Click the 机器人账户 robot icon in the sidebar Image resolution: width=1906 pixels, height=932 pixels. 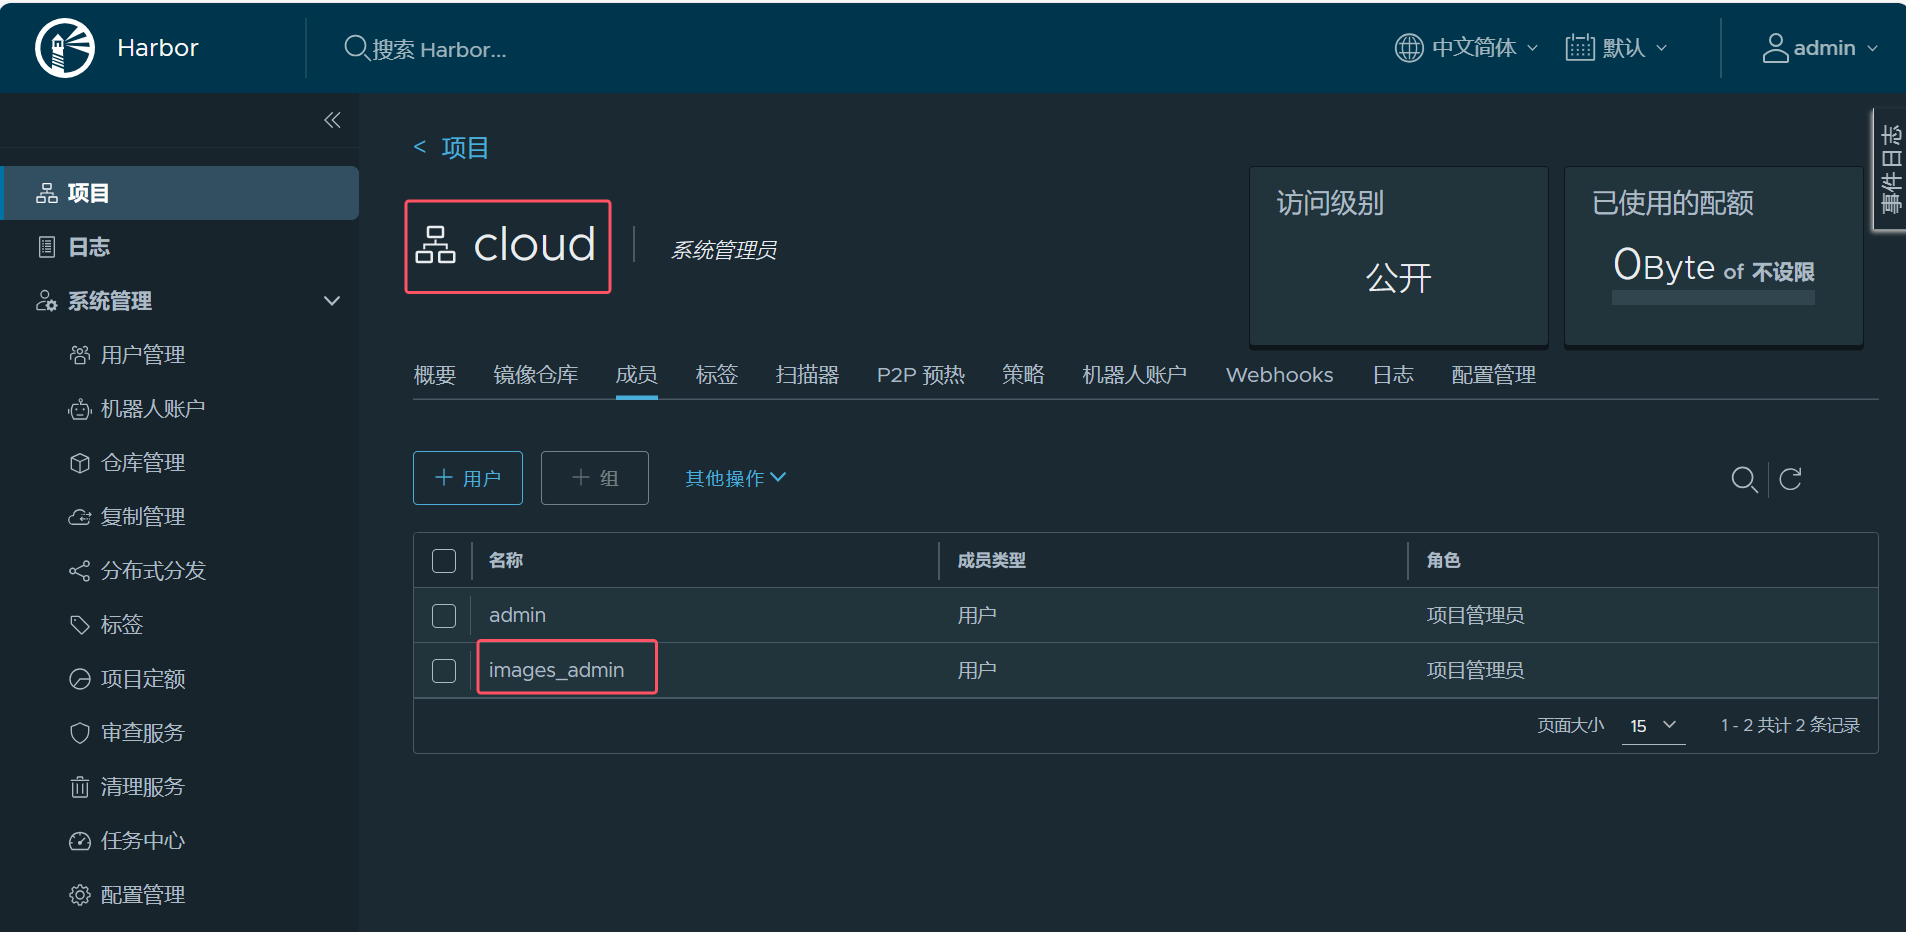point(80,409)
